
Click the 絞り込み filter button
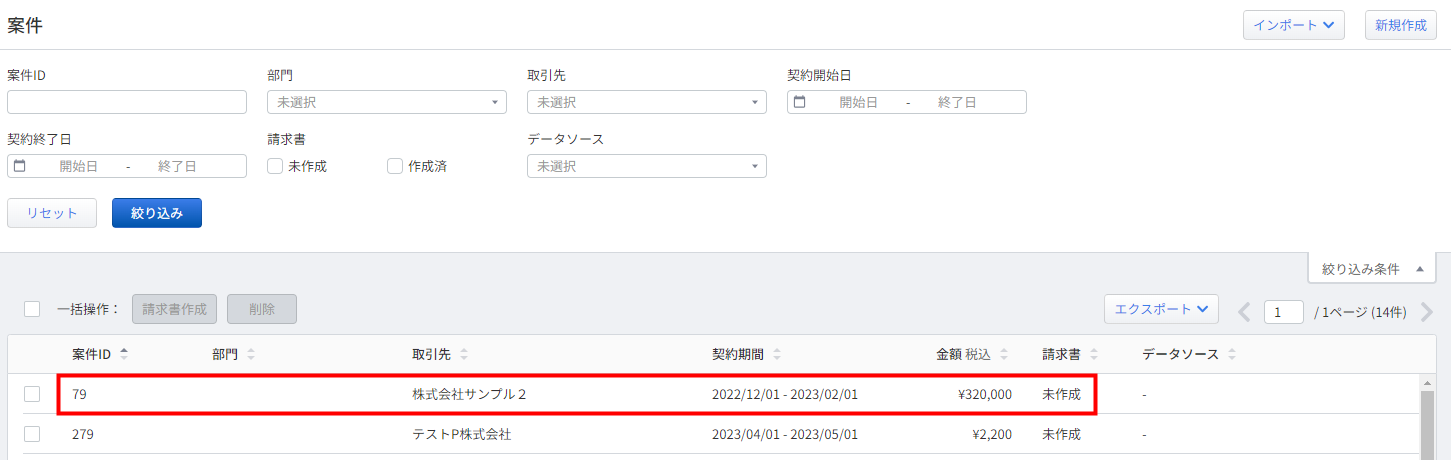157,213
